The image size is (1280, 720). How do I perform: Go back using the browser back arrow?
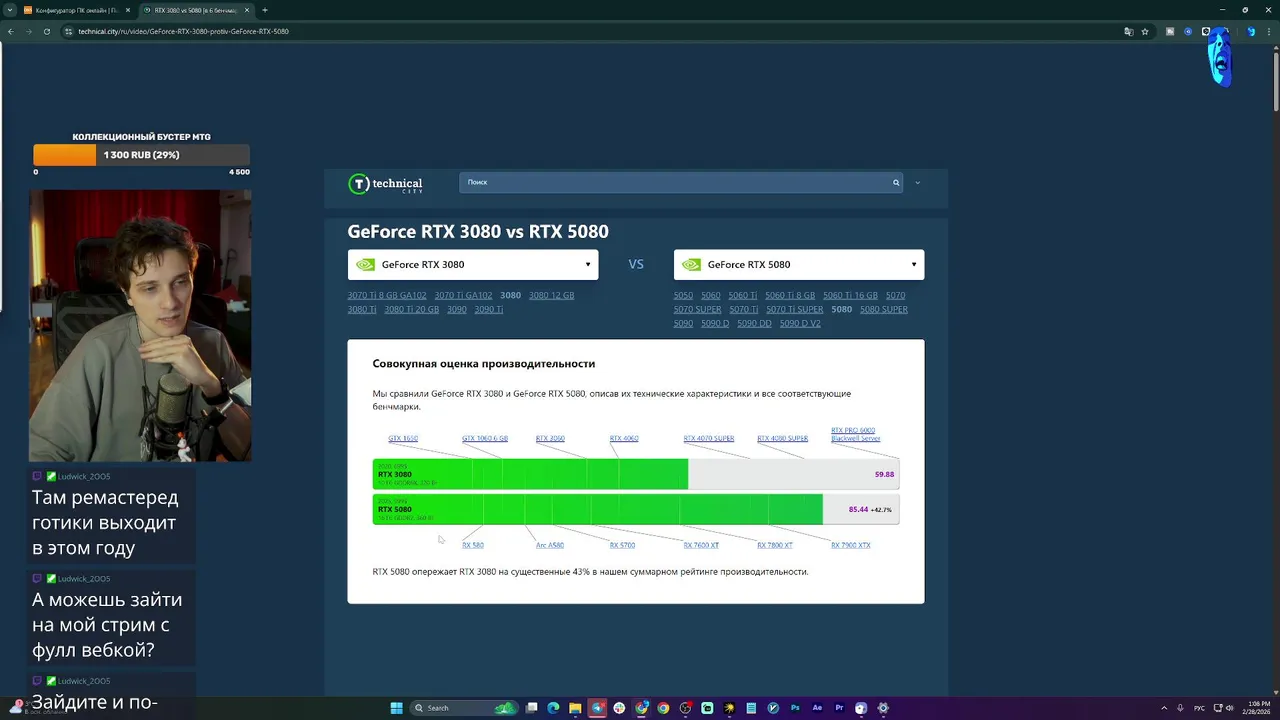click(10, 31)
